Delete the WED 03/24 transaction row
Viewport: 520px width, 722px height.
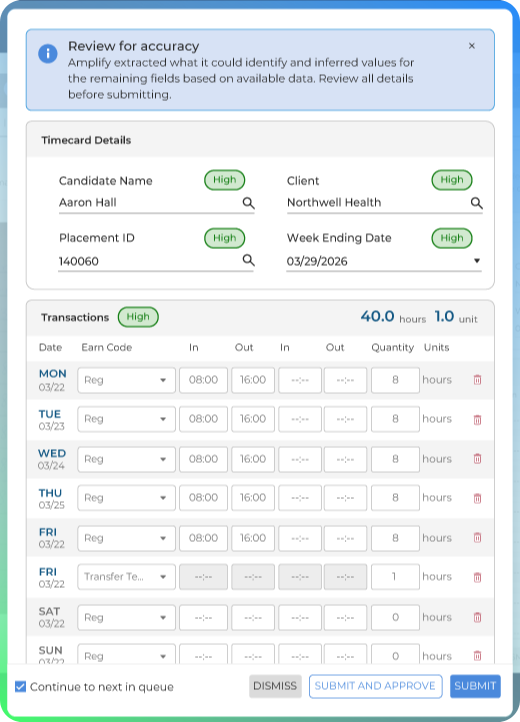[x=477, y=459]
